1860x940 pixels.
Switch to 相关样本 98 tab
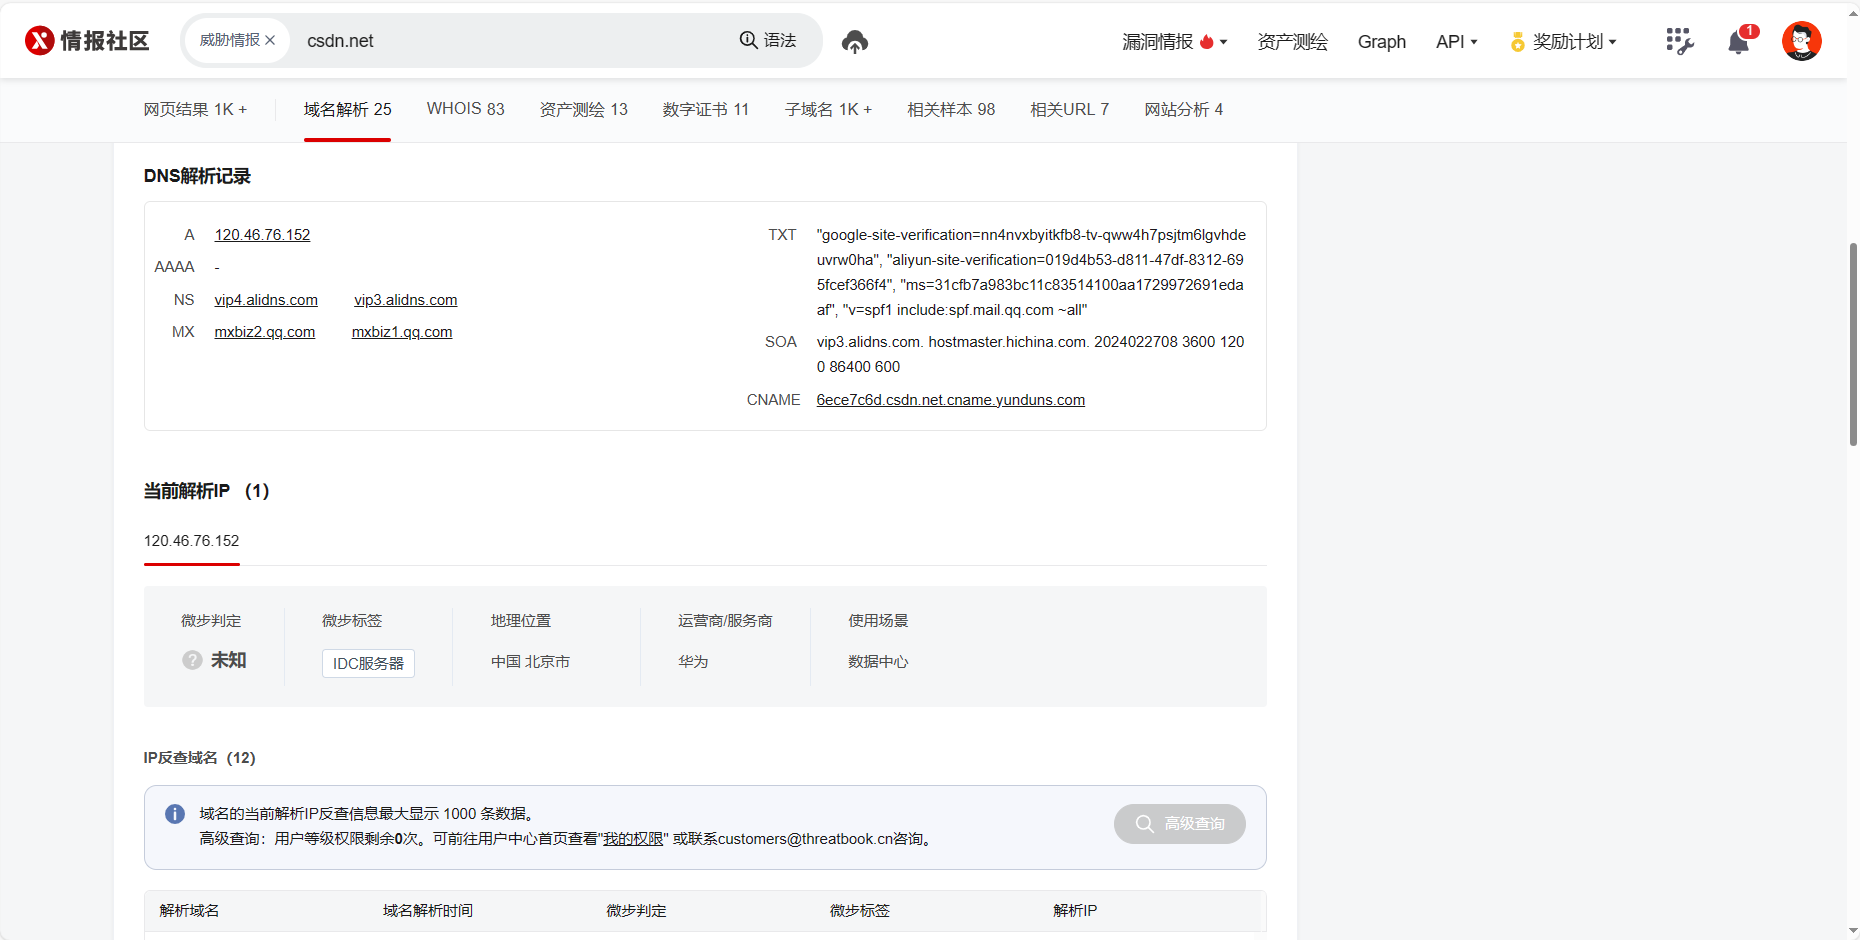click(951, 109)
